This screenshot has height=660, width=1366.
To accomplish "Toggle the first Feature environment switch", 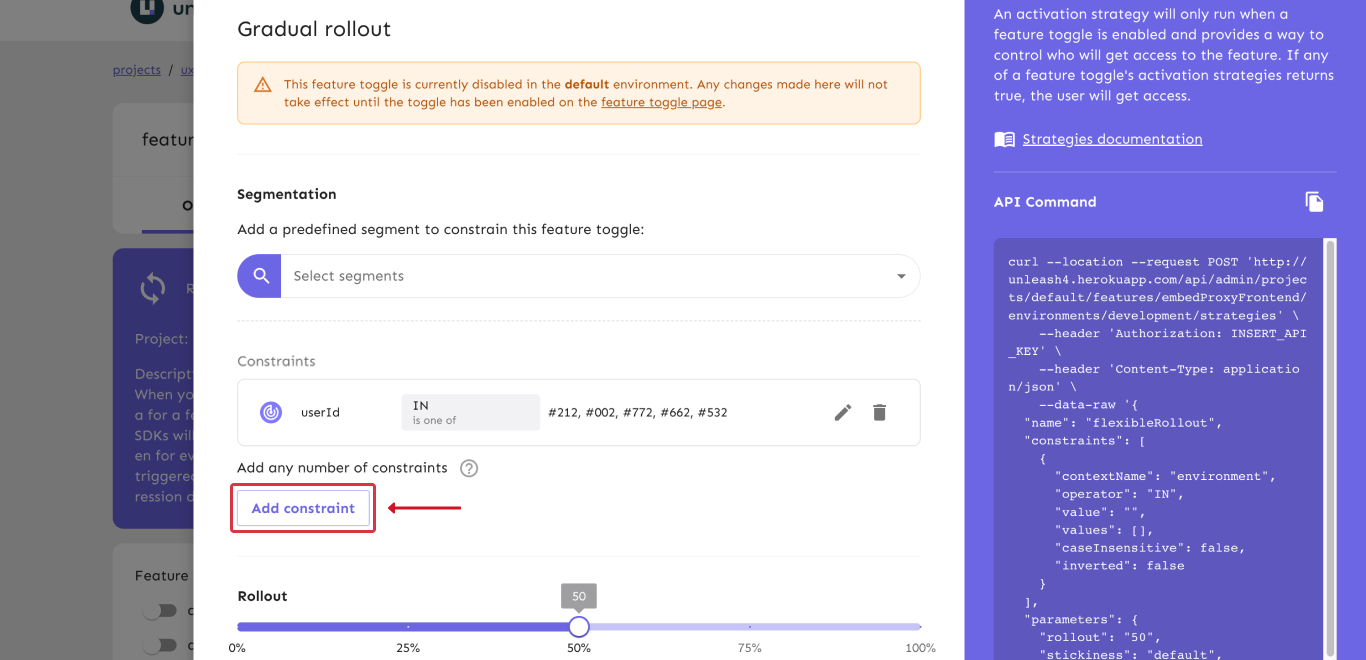I will [159, 611].
